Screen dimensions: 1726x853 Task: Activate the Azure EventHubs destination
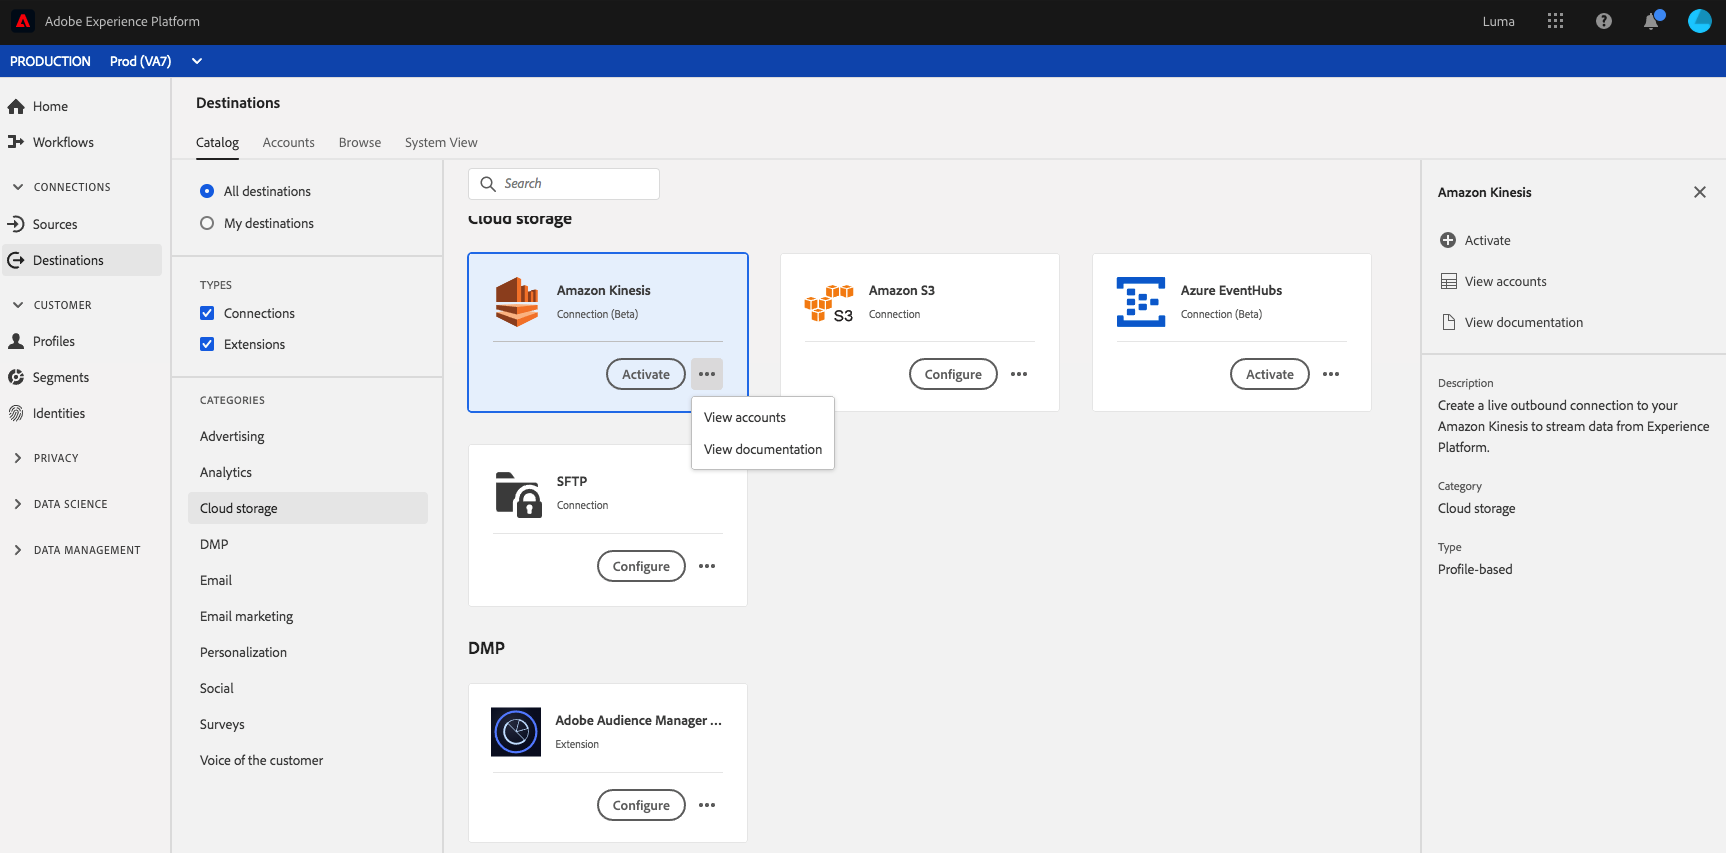point(1270,374)
